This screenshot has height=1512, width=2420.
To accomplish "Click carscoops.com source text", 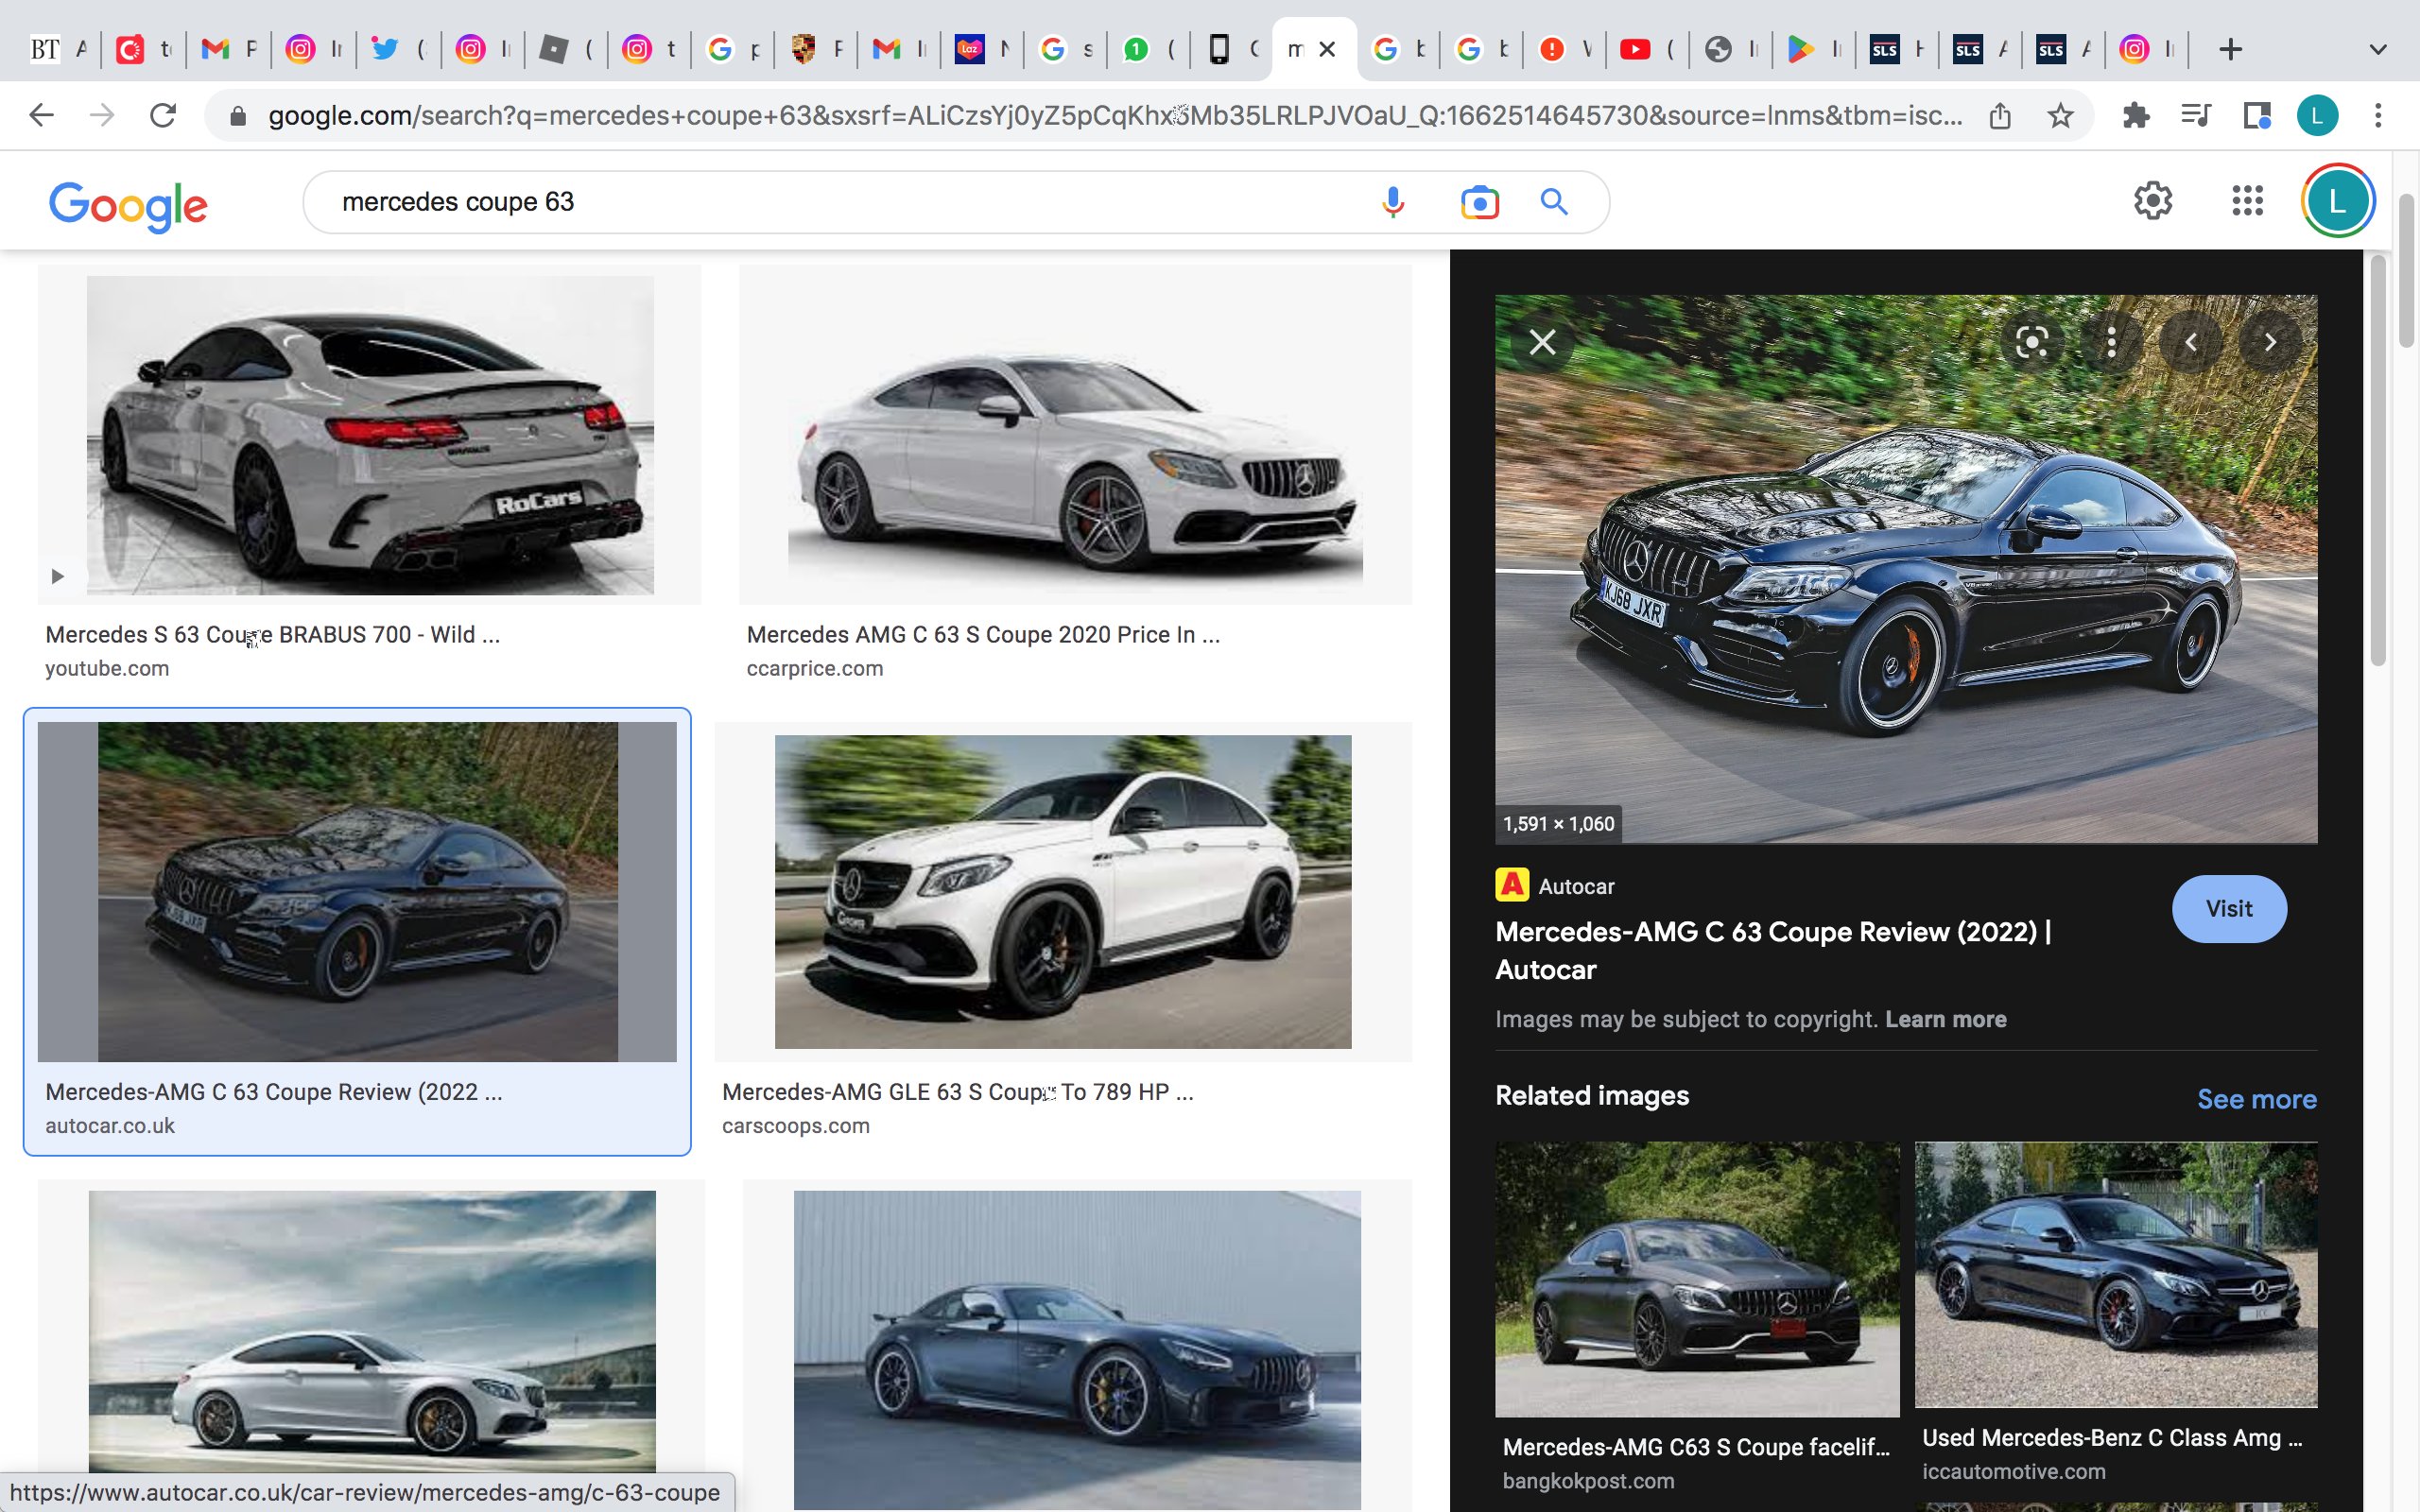I will [796, 1125].
